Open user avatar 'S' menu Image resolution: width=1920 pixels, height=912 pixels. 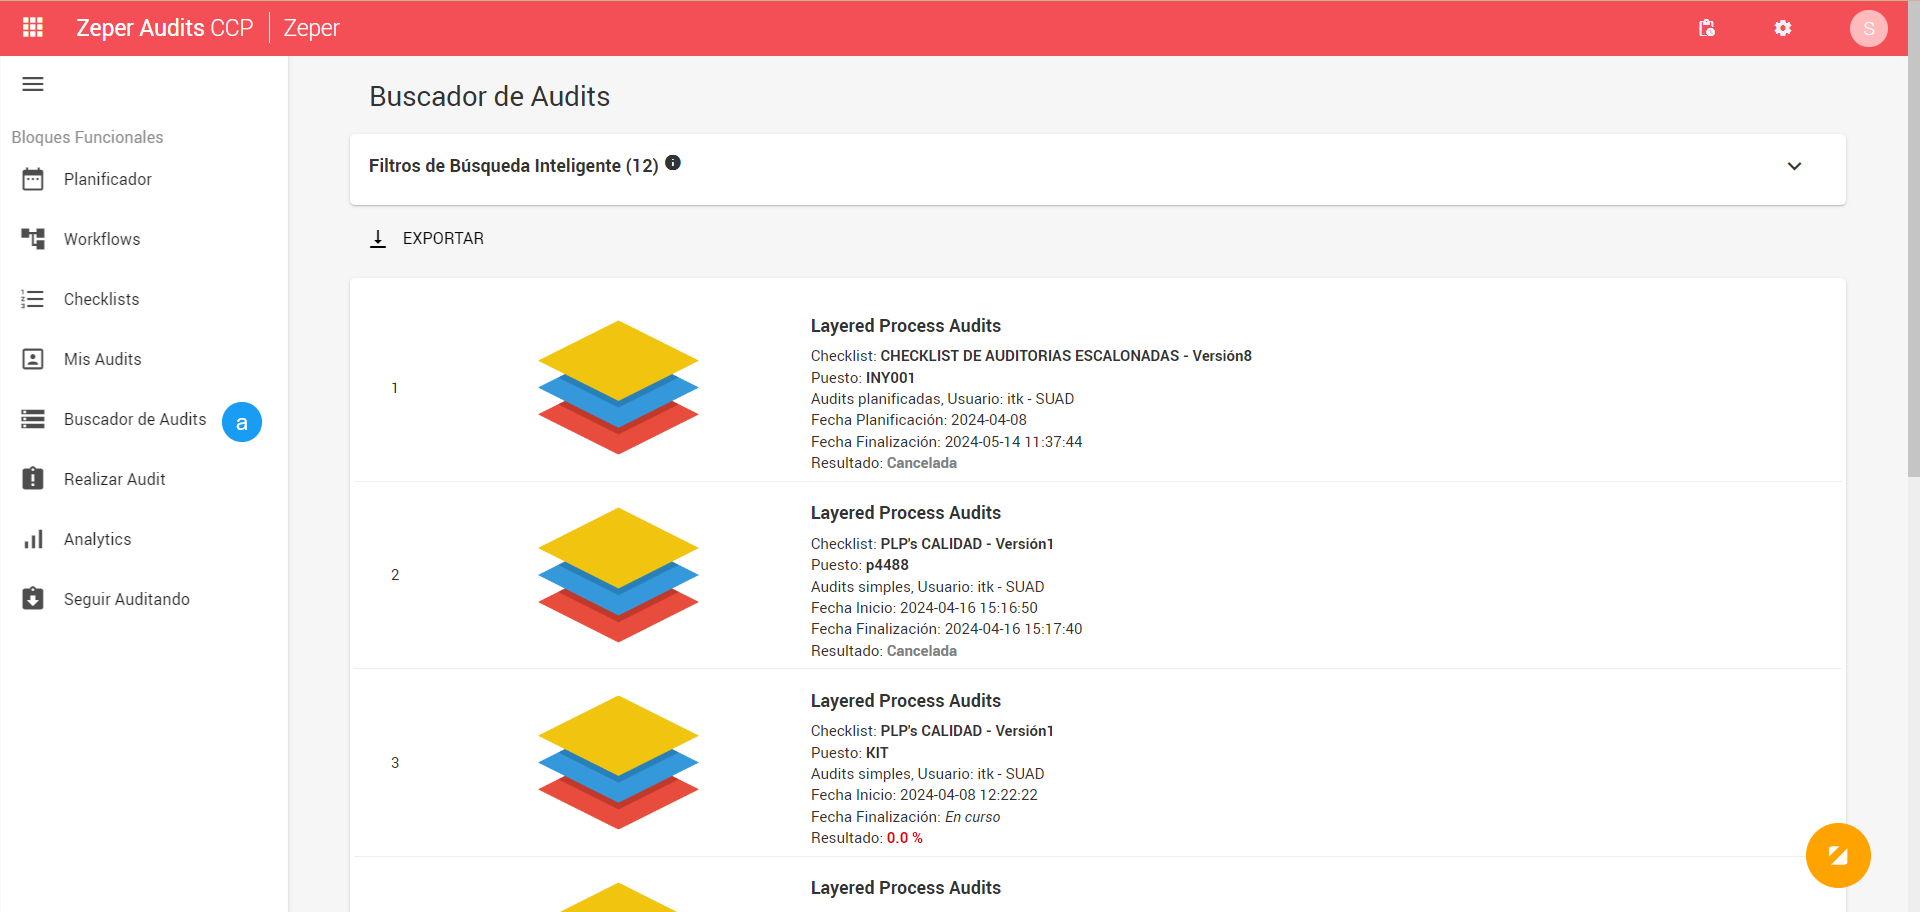pyautogui.click(x=1868, y=28)
